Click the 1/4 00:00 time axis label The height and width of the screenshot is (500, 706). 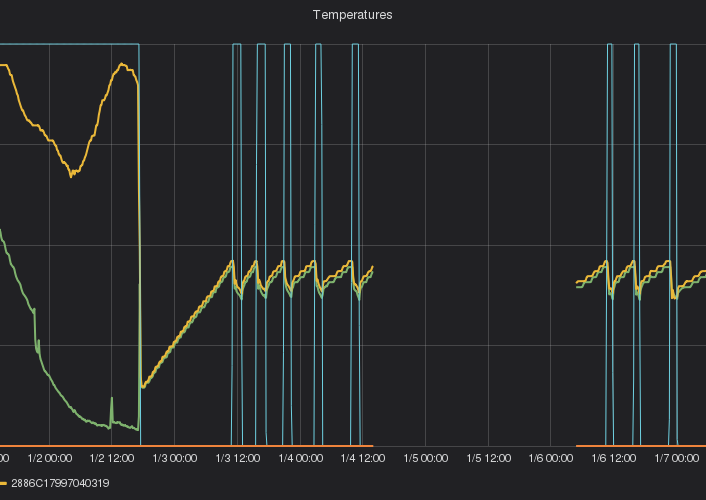tap(301, 458)
